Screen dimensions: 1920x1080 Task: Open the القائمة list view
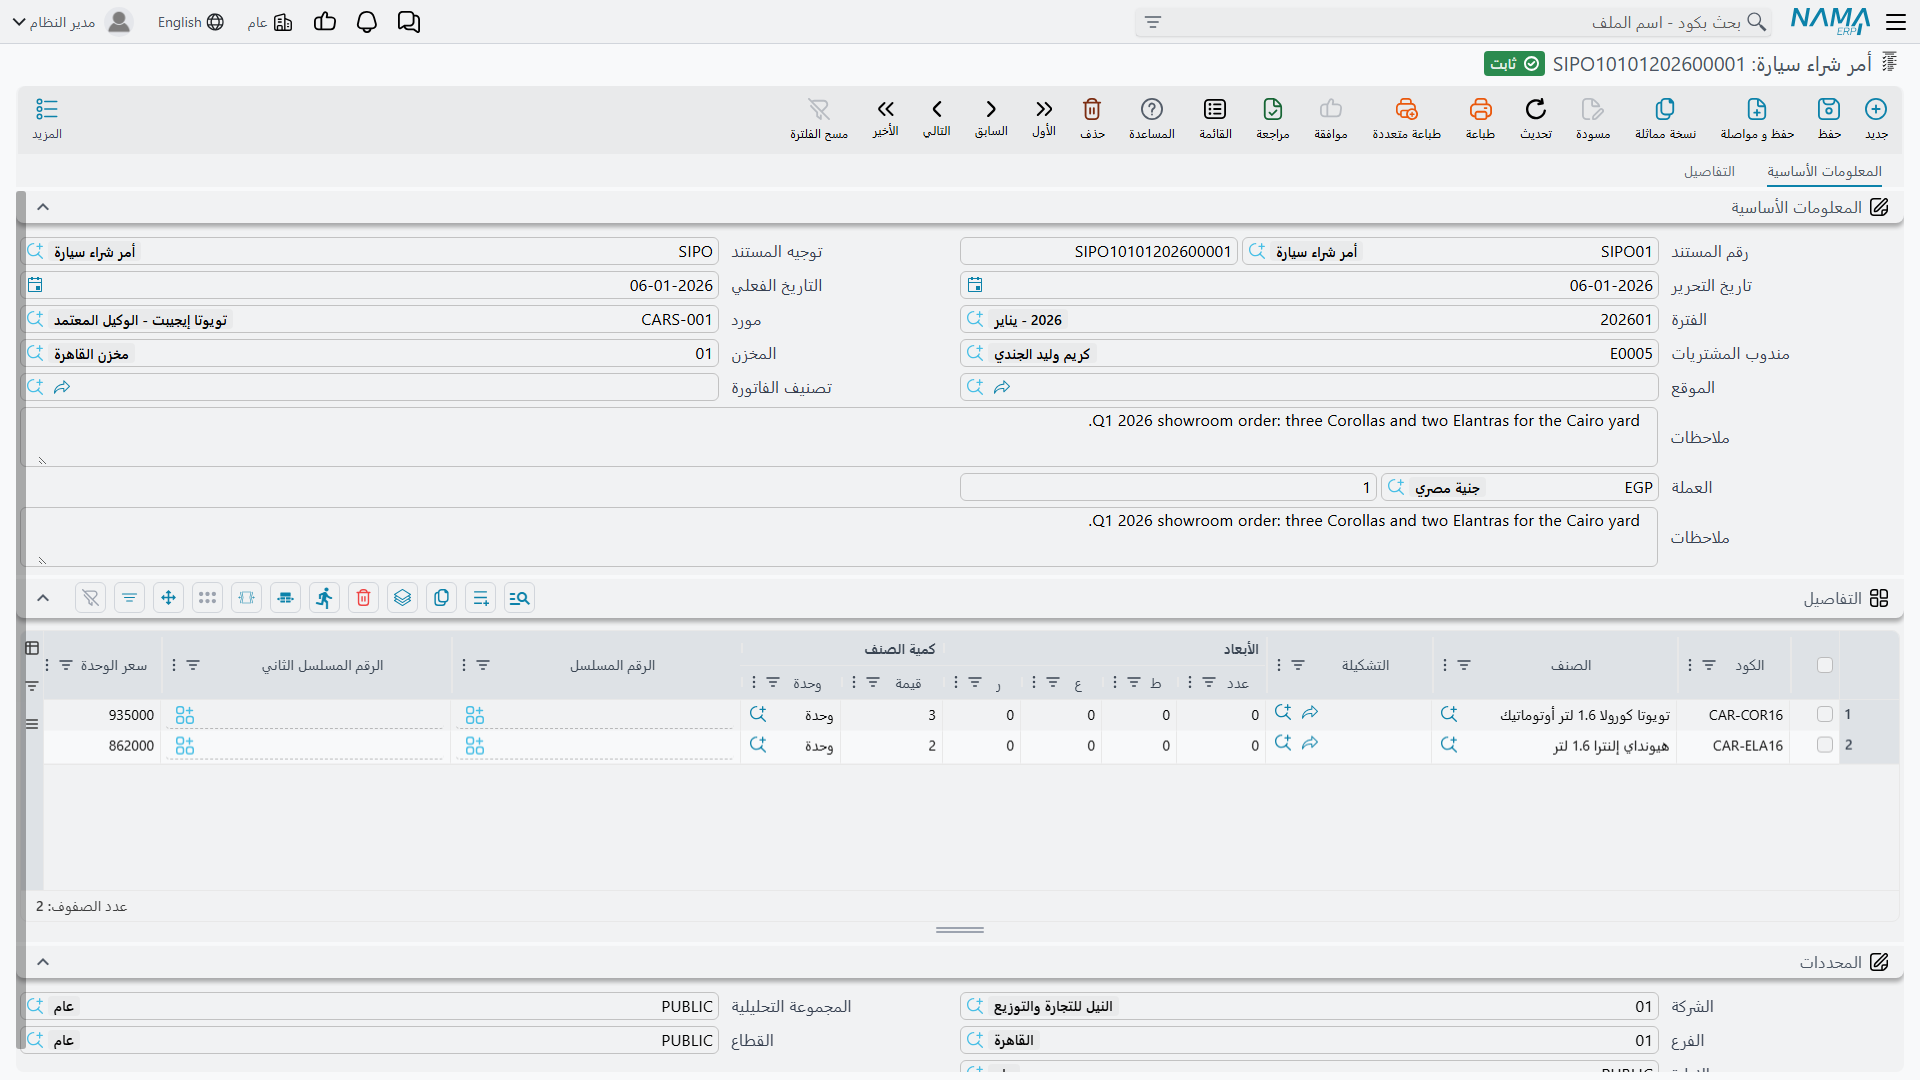(1215, 118)
